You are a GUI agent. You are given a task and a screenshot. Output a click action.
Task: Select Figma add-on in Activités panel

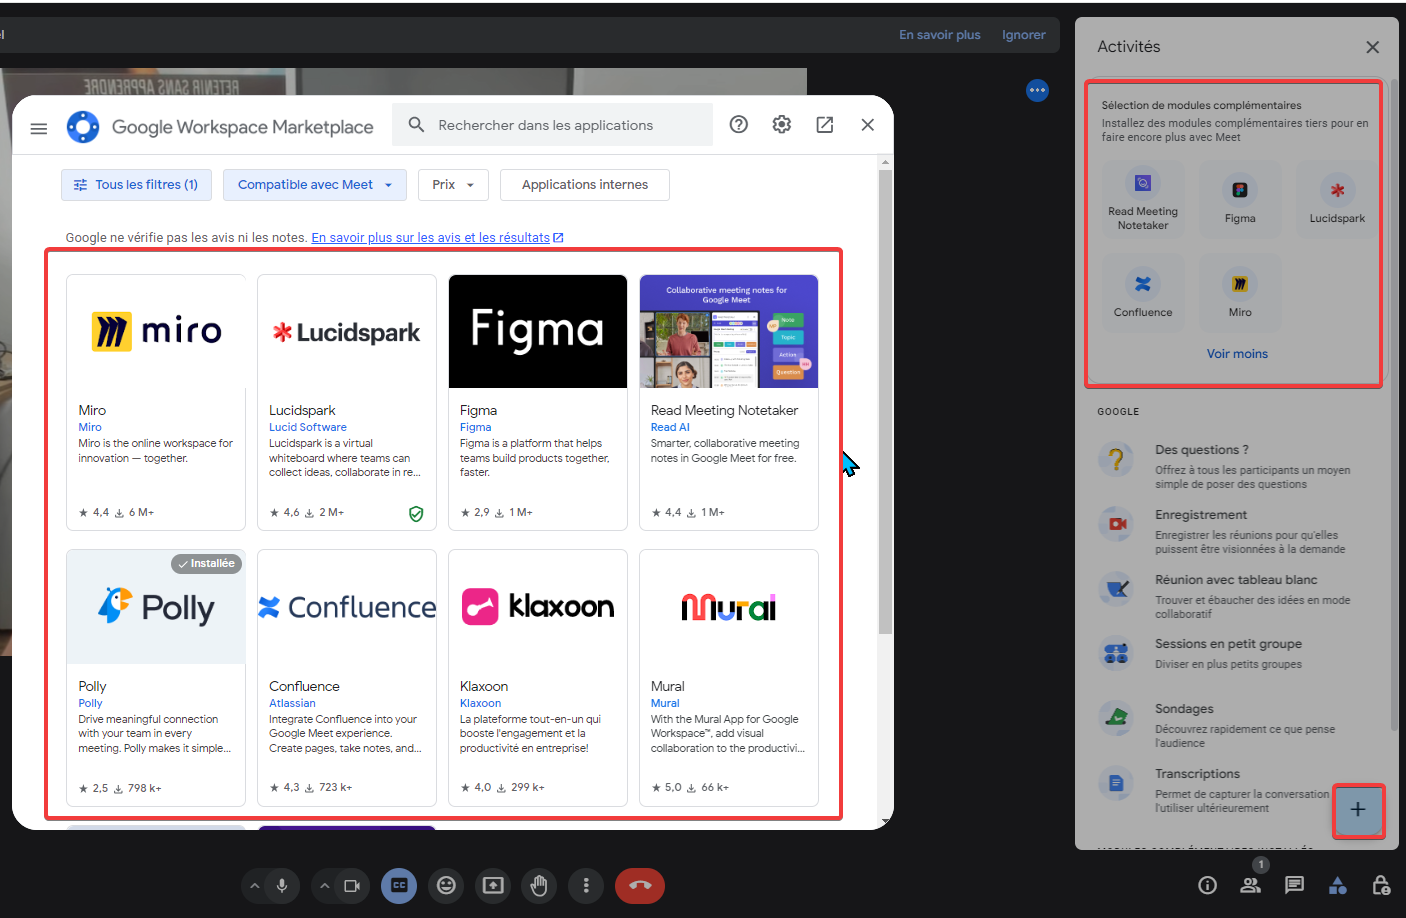1240,200
